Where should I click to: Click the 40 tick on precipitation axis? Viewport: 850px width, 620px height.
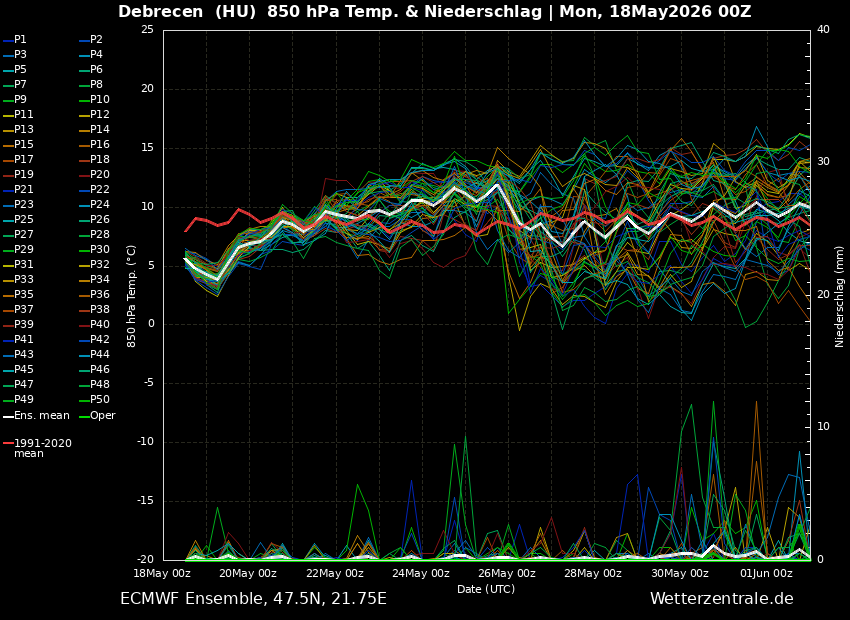823,29
